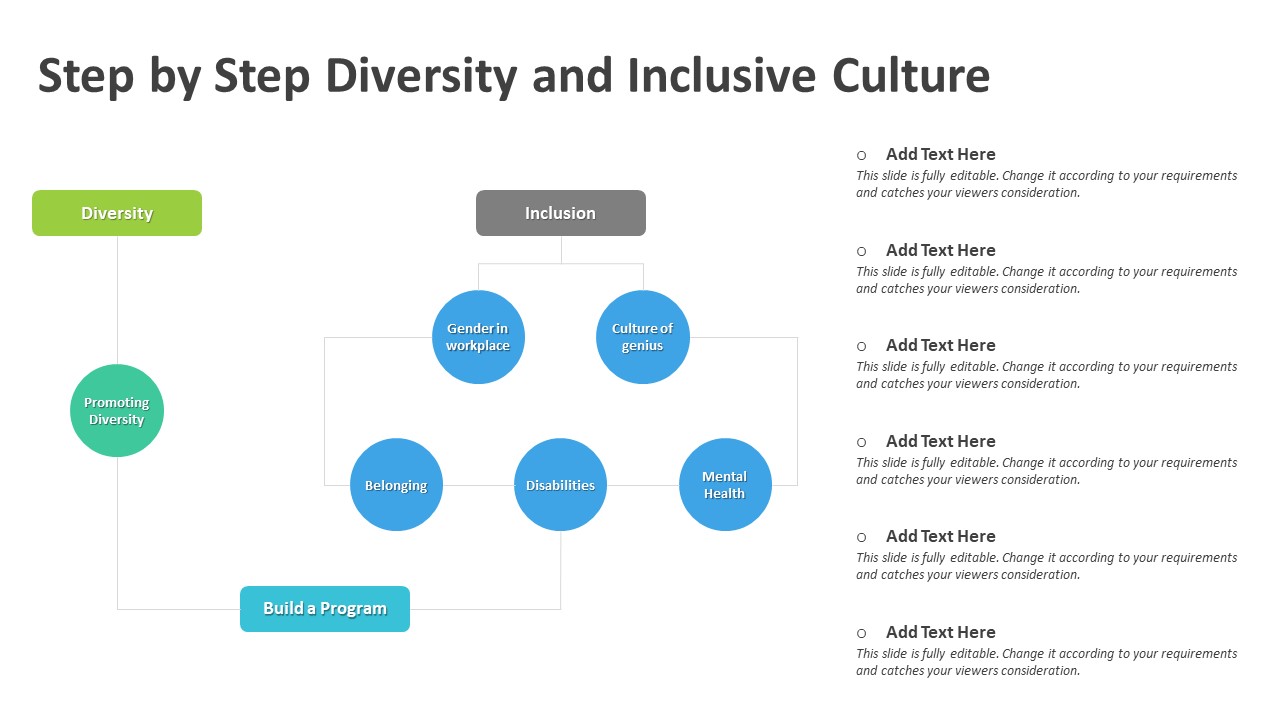Click the Build a Program box
Screen dimensions: 1280x720
pyautogui.click(x=325, y=609)
